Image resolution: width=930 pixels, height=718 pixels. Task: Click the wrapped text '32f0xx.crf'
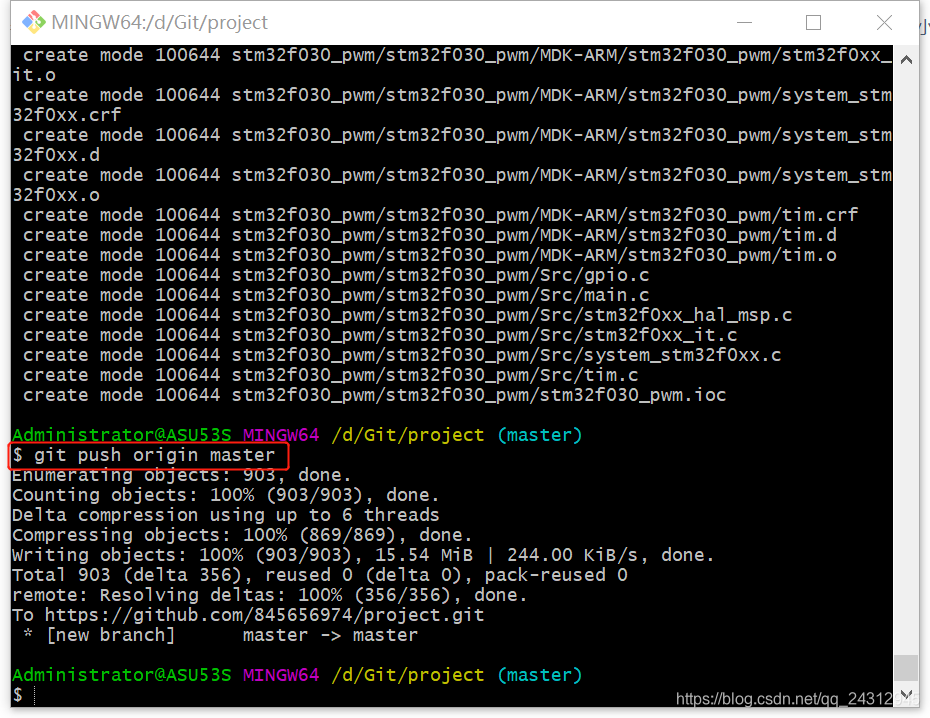coord(66,115)
